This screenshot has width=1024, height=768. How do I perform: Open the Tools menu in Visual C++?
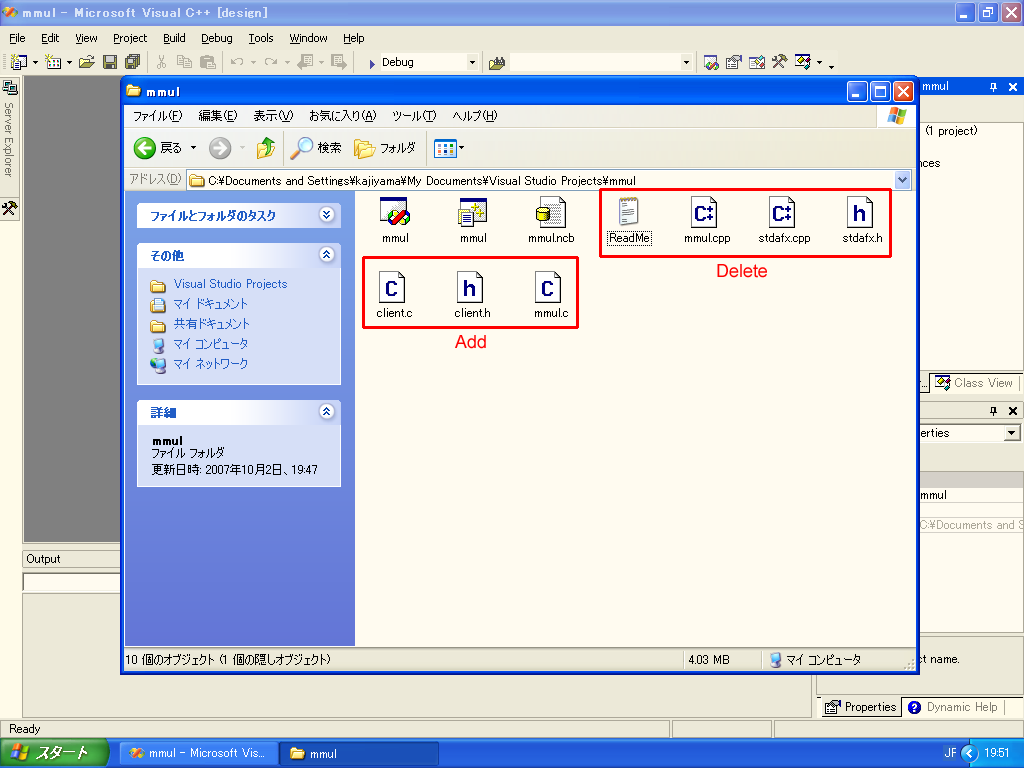(261, 38)
